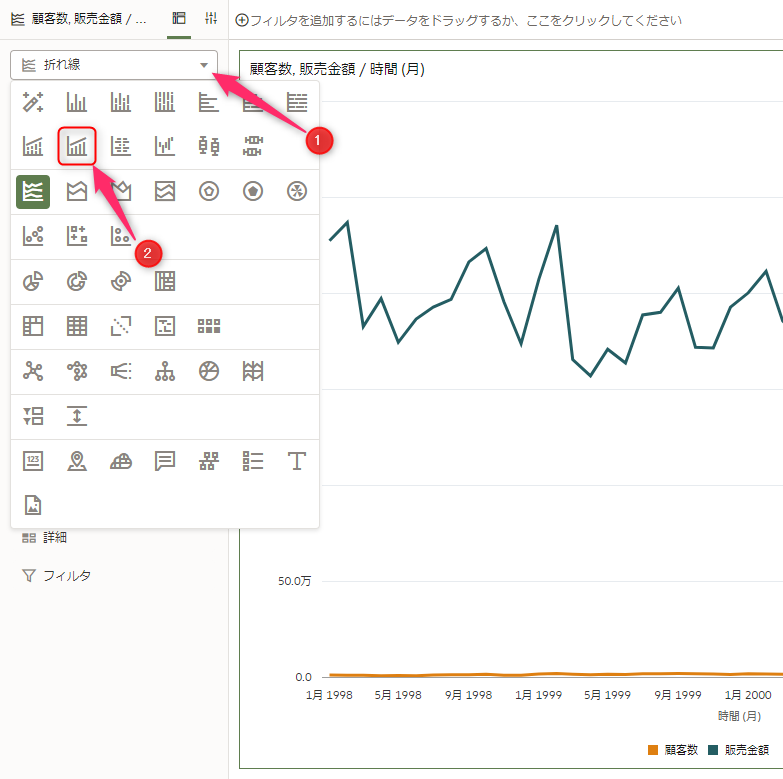
Task: Pick the chord diagram circle icon
Action: pos(209,371)
